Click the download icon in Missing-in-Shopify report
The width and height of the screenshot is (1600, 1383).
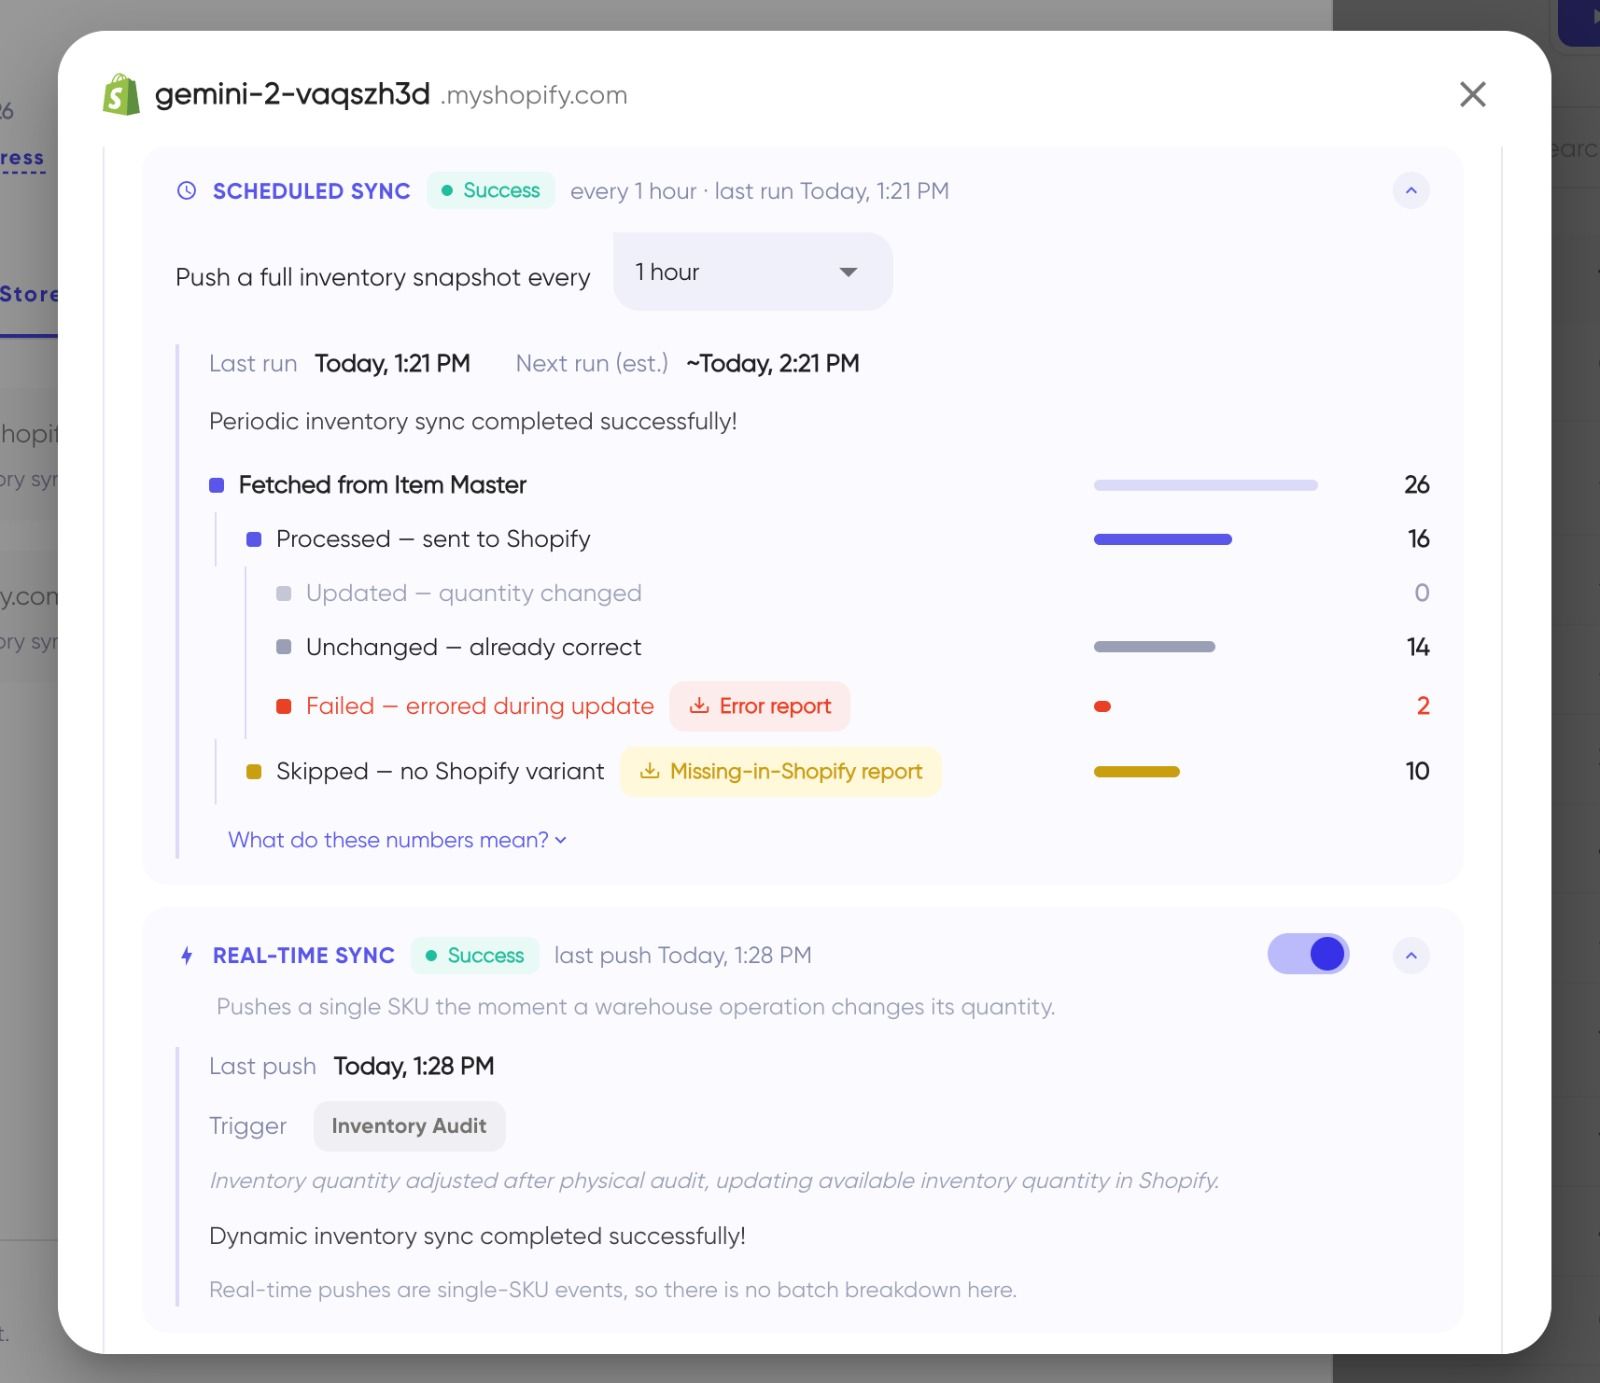coord(650,771)
